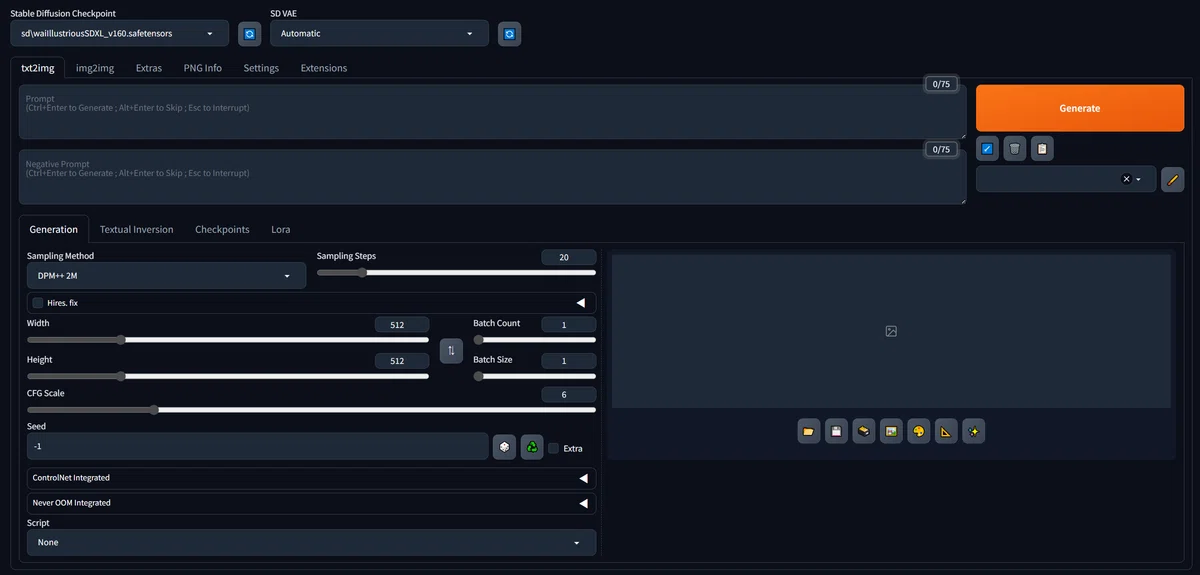This screenshot has width=1200, height=575.
Task: Open the Script dropdown set to None
Action: (311, 542)
